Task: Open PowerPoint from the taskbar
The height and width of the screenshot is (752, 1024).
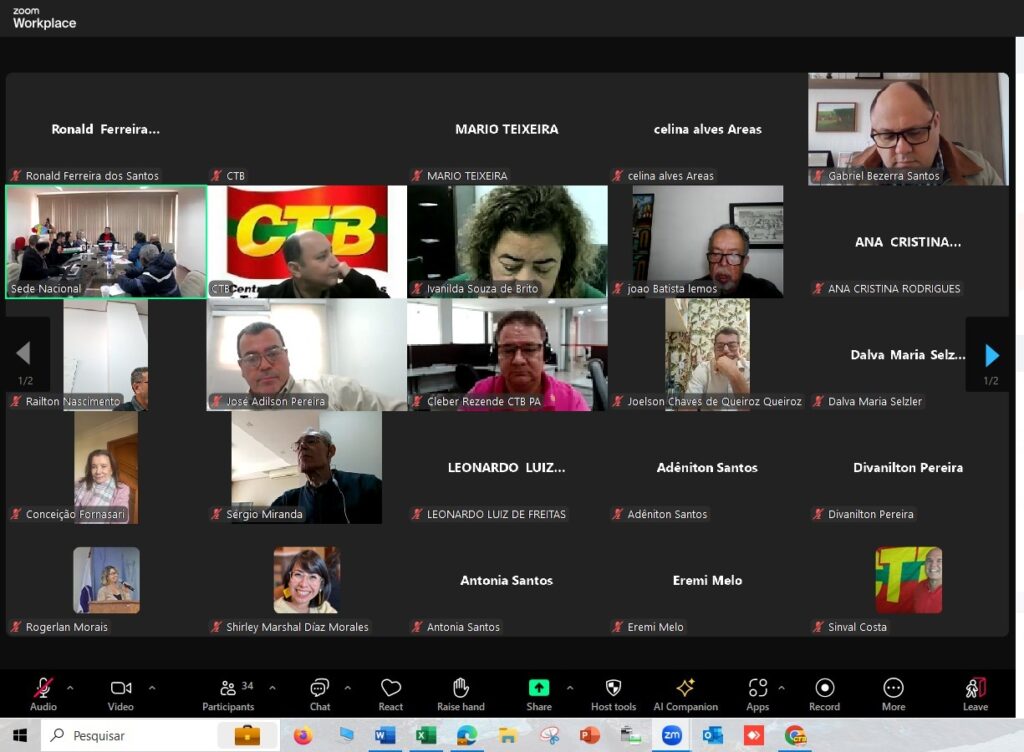Action: [590, 736]
